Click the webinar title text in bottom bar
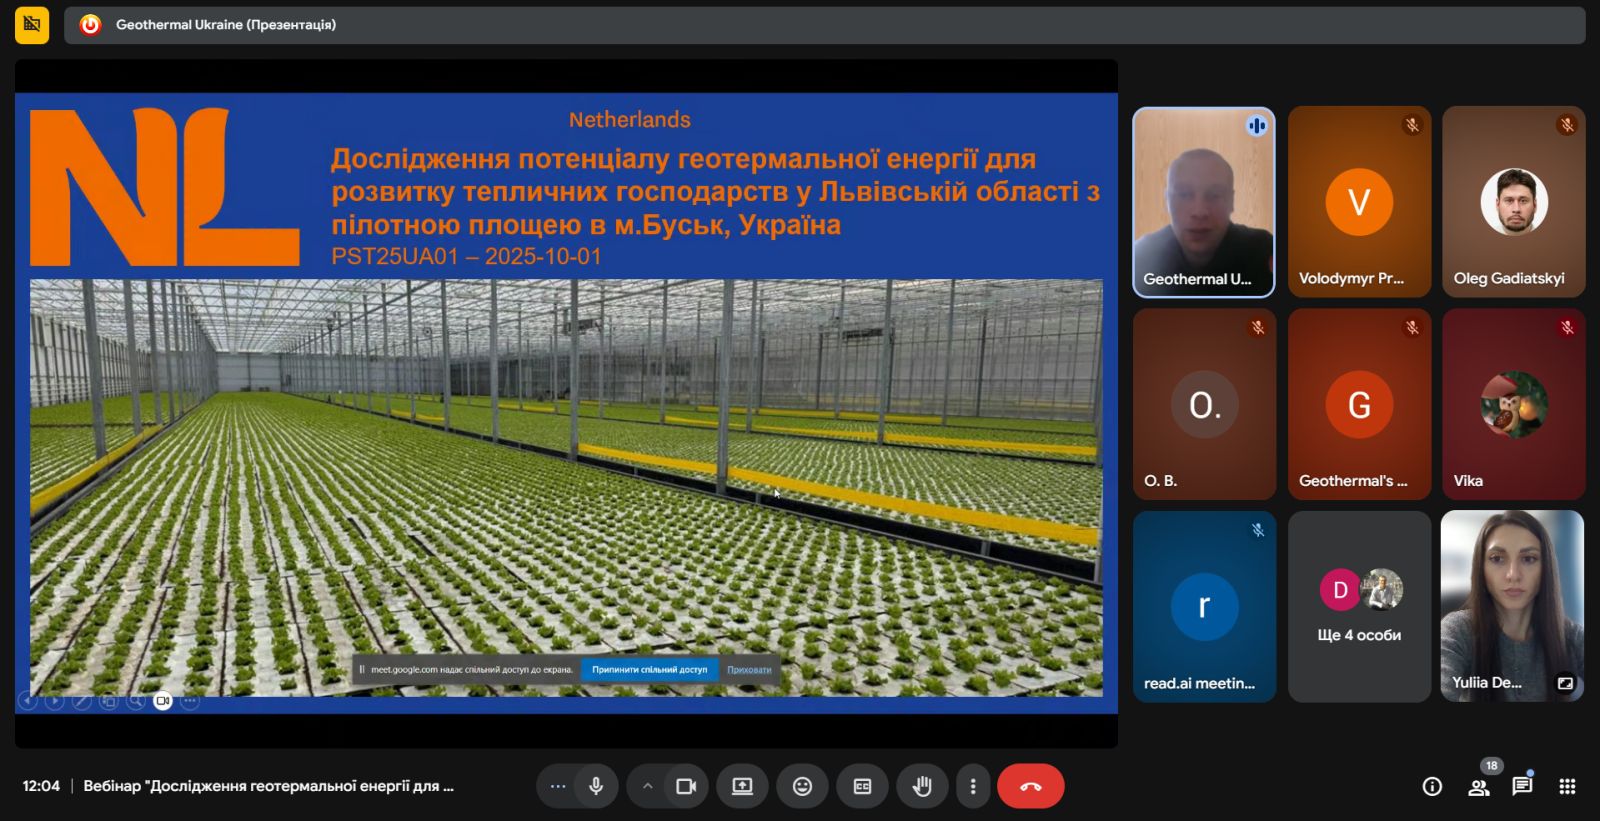The height and width of the screenshot is (821, 1600). (268, 786)
